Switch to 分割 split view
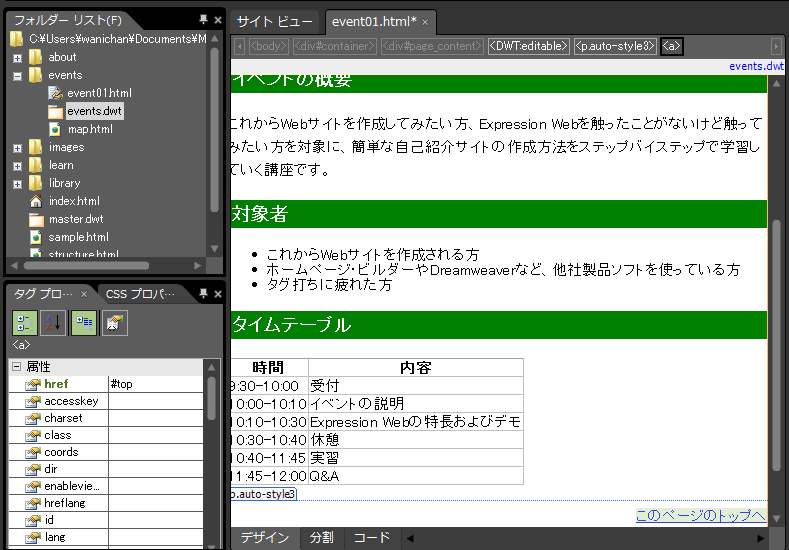789x550 pixels. coord(322,538)
